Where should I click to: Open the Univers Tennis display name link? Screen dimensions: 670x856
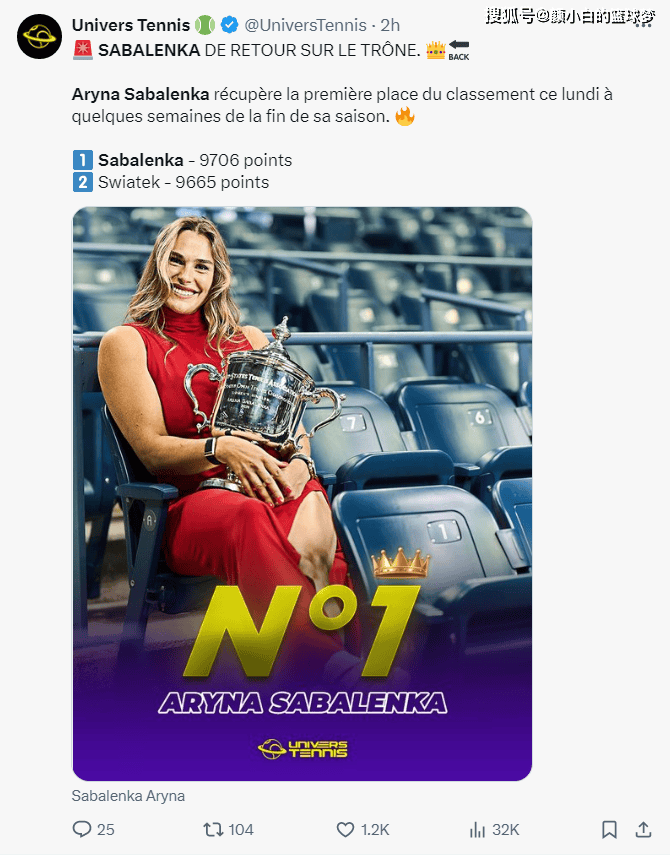point(131,25)
